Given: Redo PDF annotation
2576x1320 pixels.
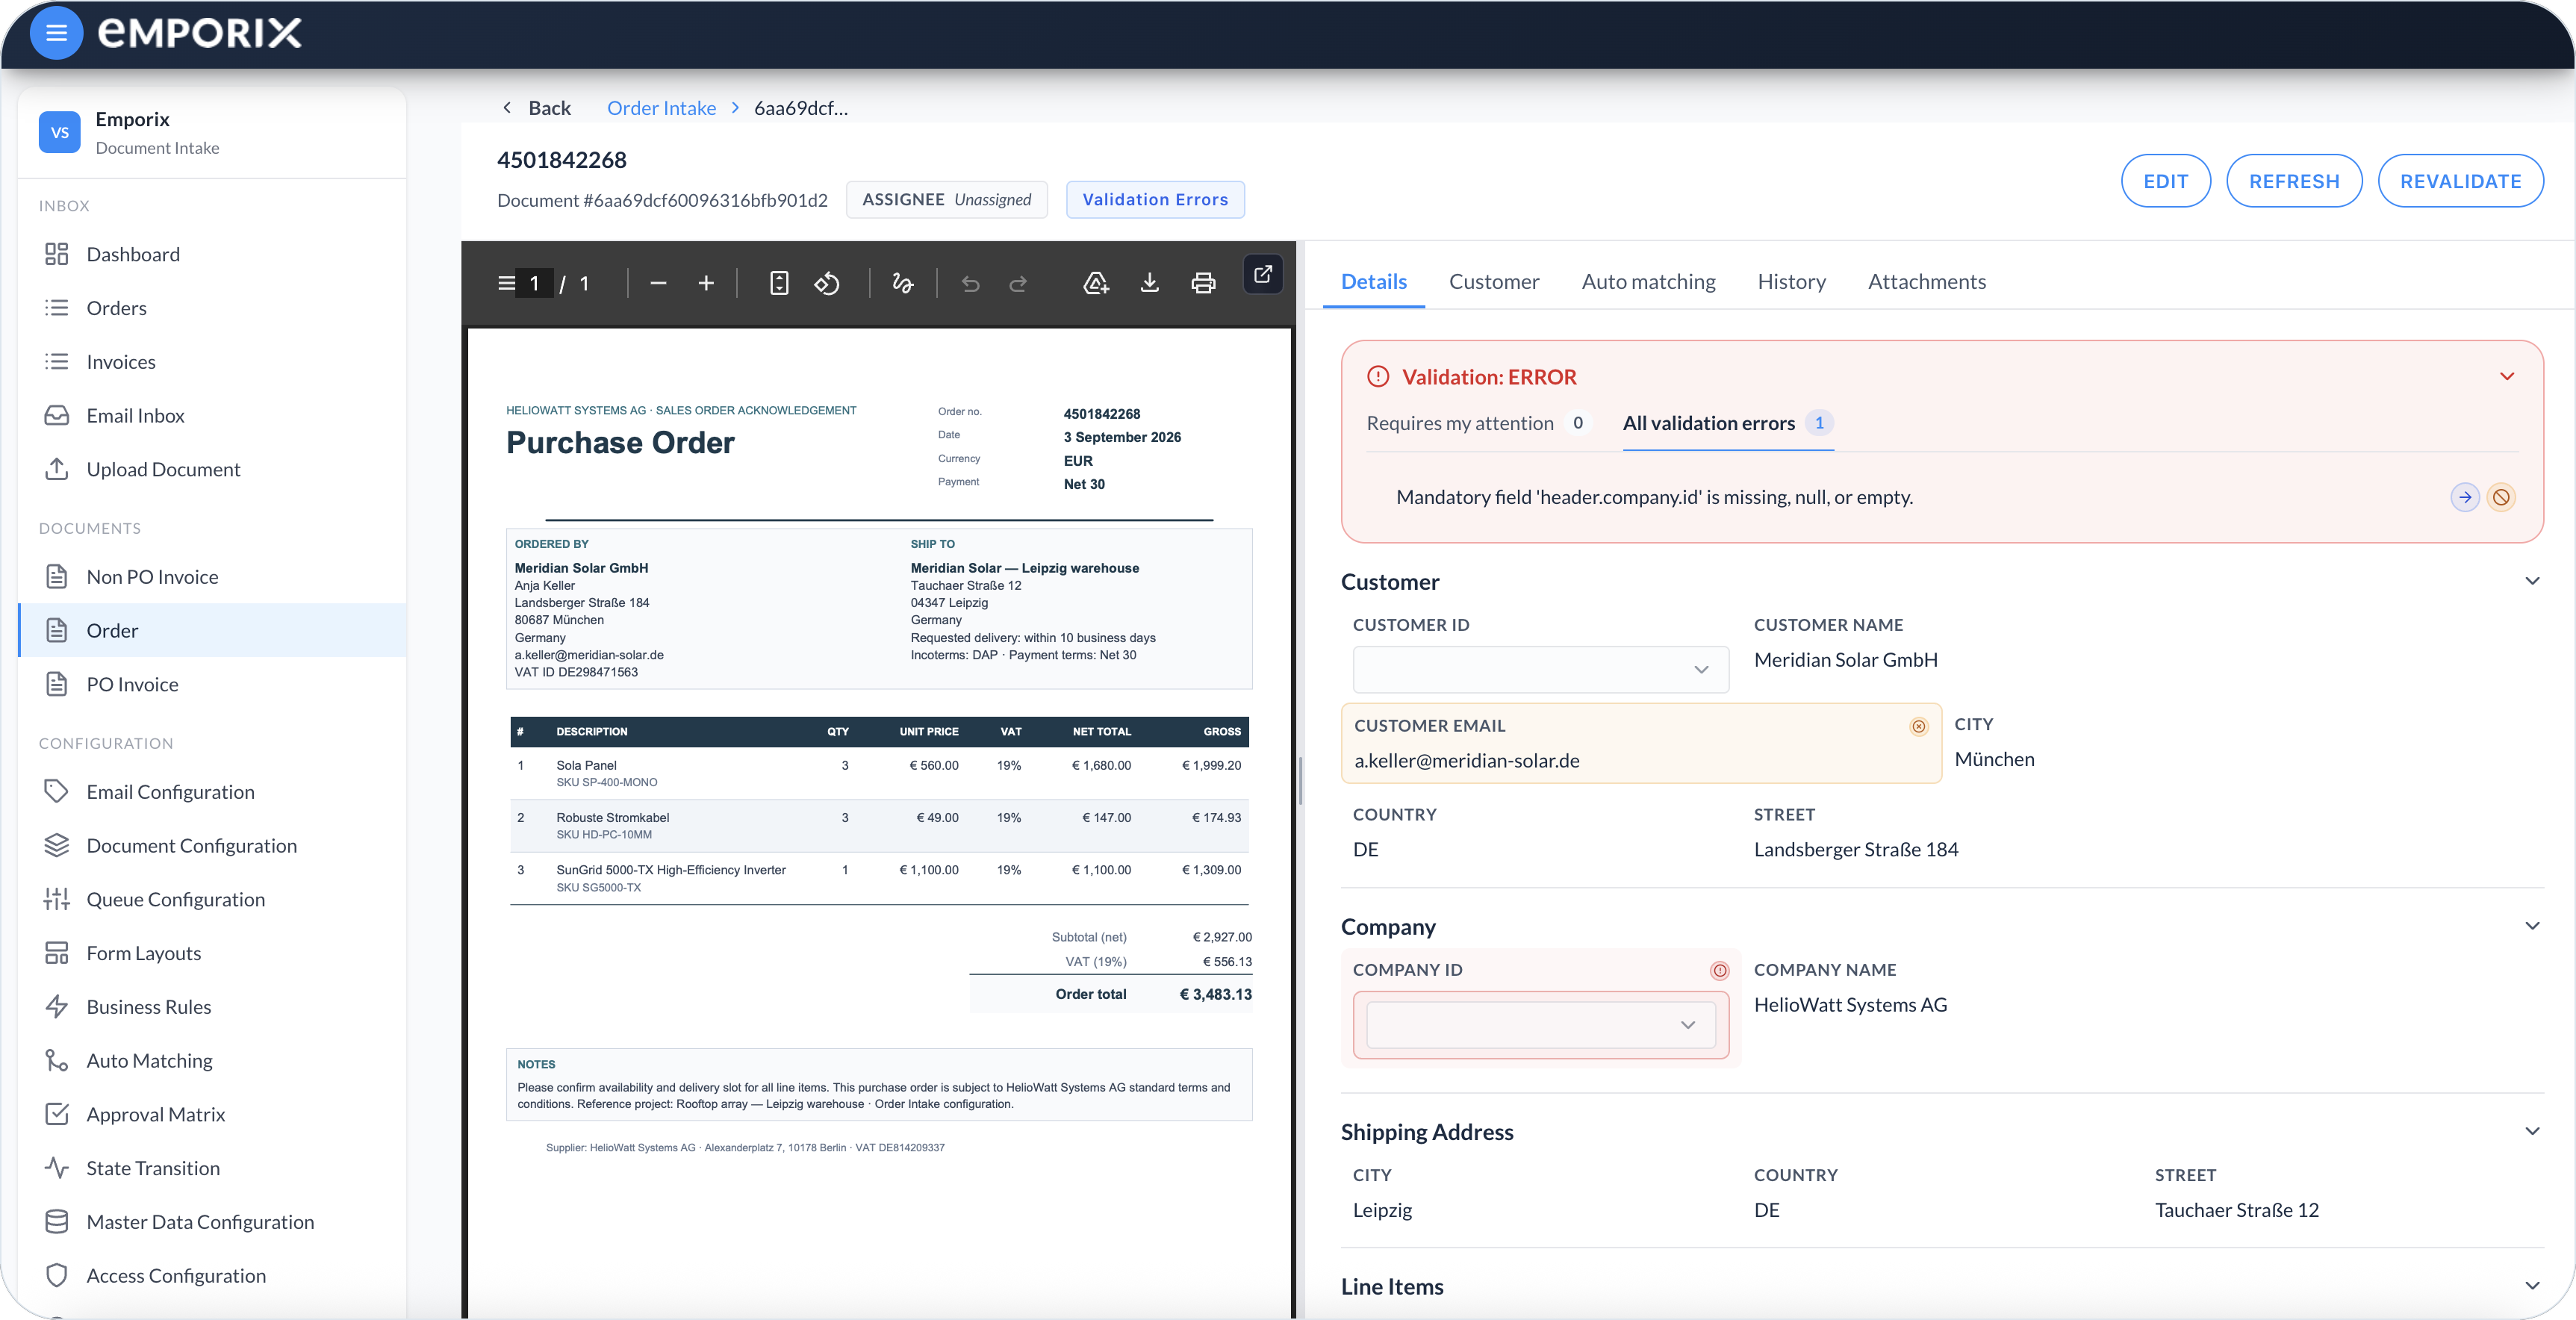Looking at the screenshot, I should pos(1018,283).
